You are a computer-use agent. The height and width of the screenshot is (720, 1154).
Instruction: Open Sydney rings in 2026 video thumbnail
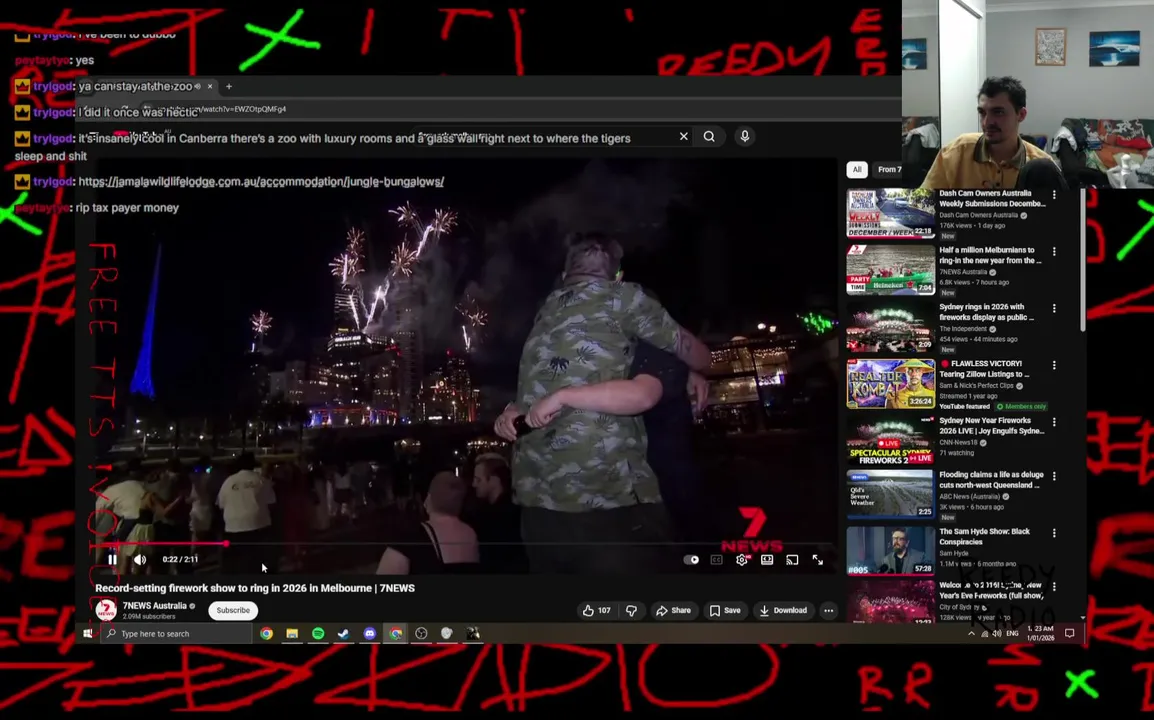891,326
